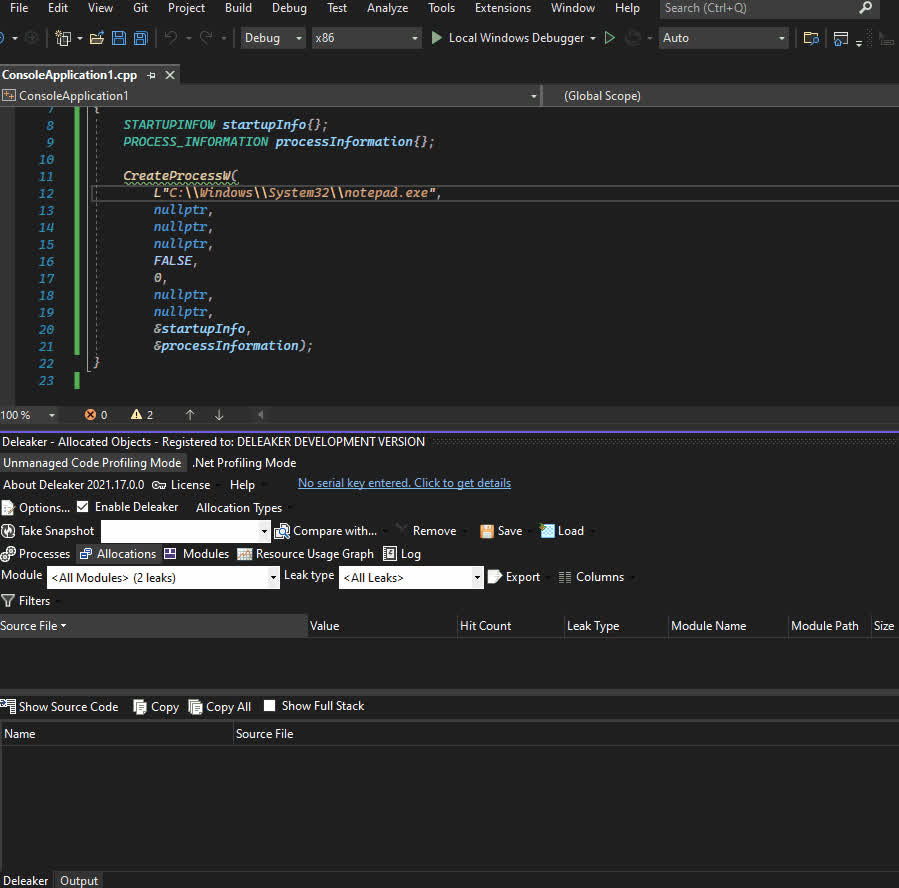Enable the Show Full Stack checkbox
Viewport: 899px width, 888px height.
[269, 706]
